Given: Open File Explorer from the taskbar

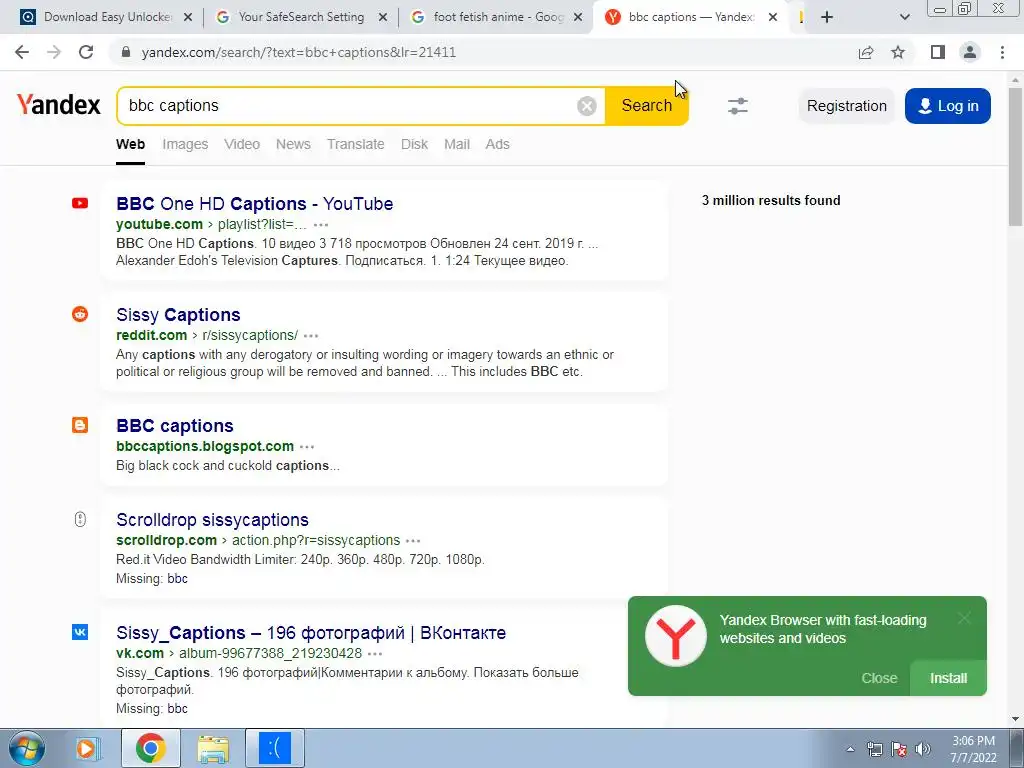Looking at the screenshot, I should pos(213,748).
